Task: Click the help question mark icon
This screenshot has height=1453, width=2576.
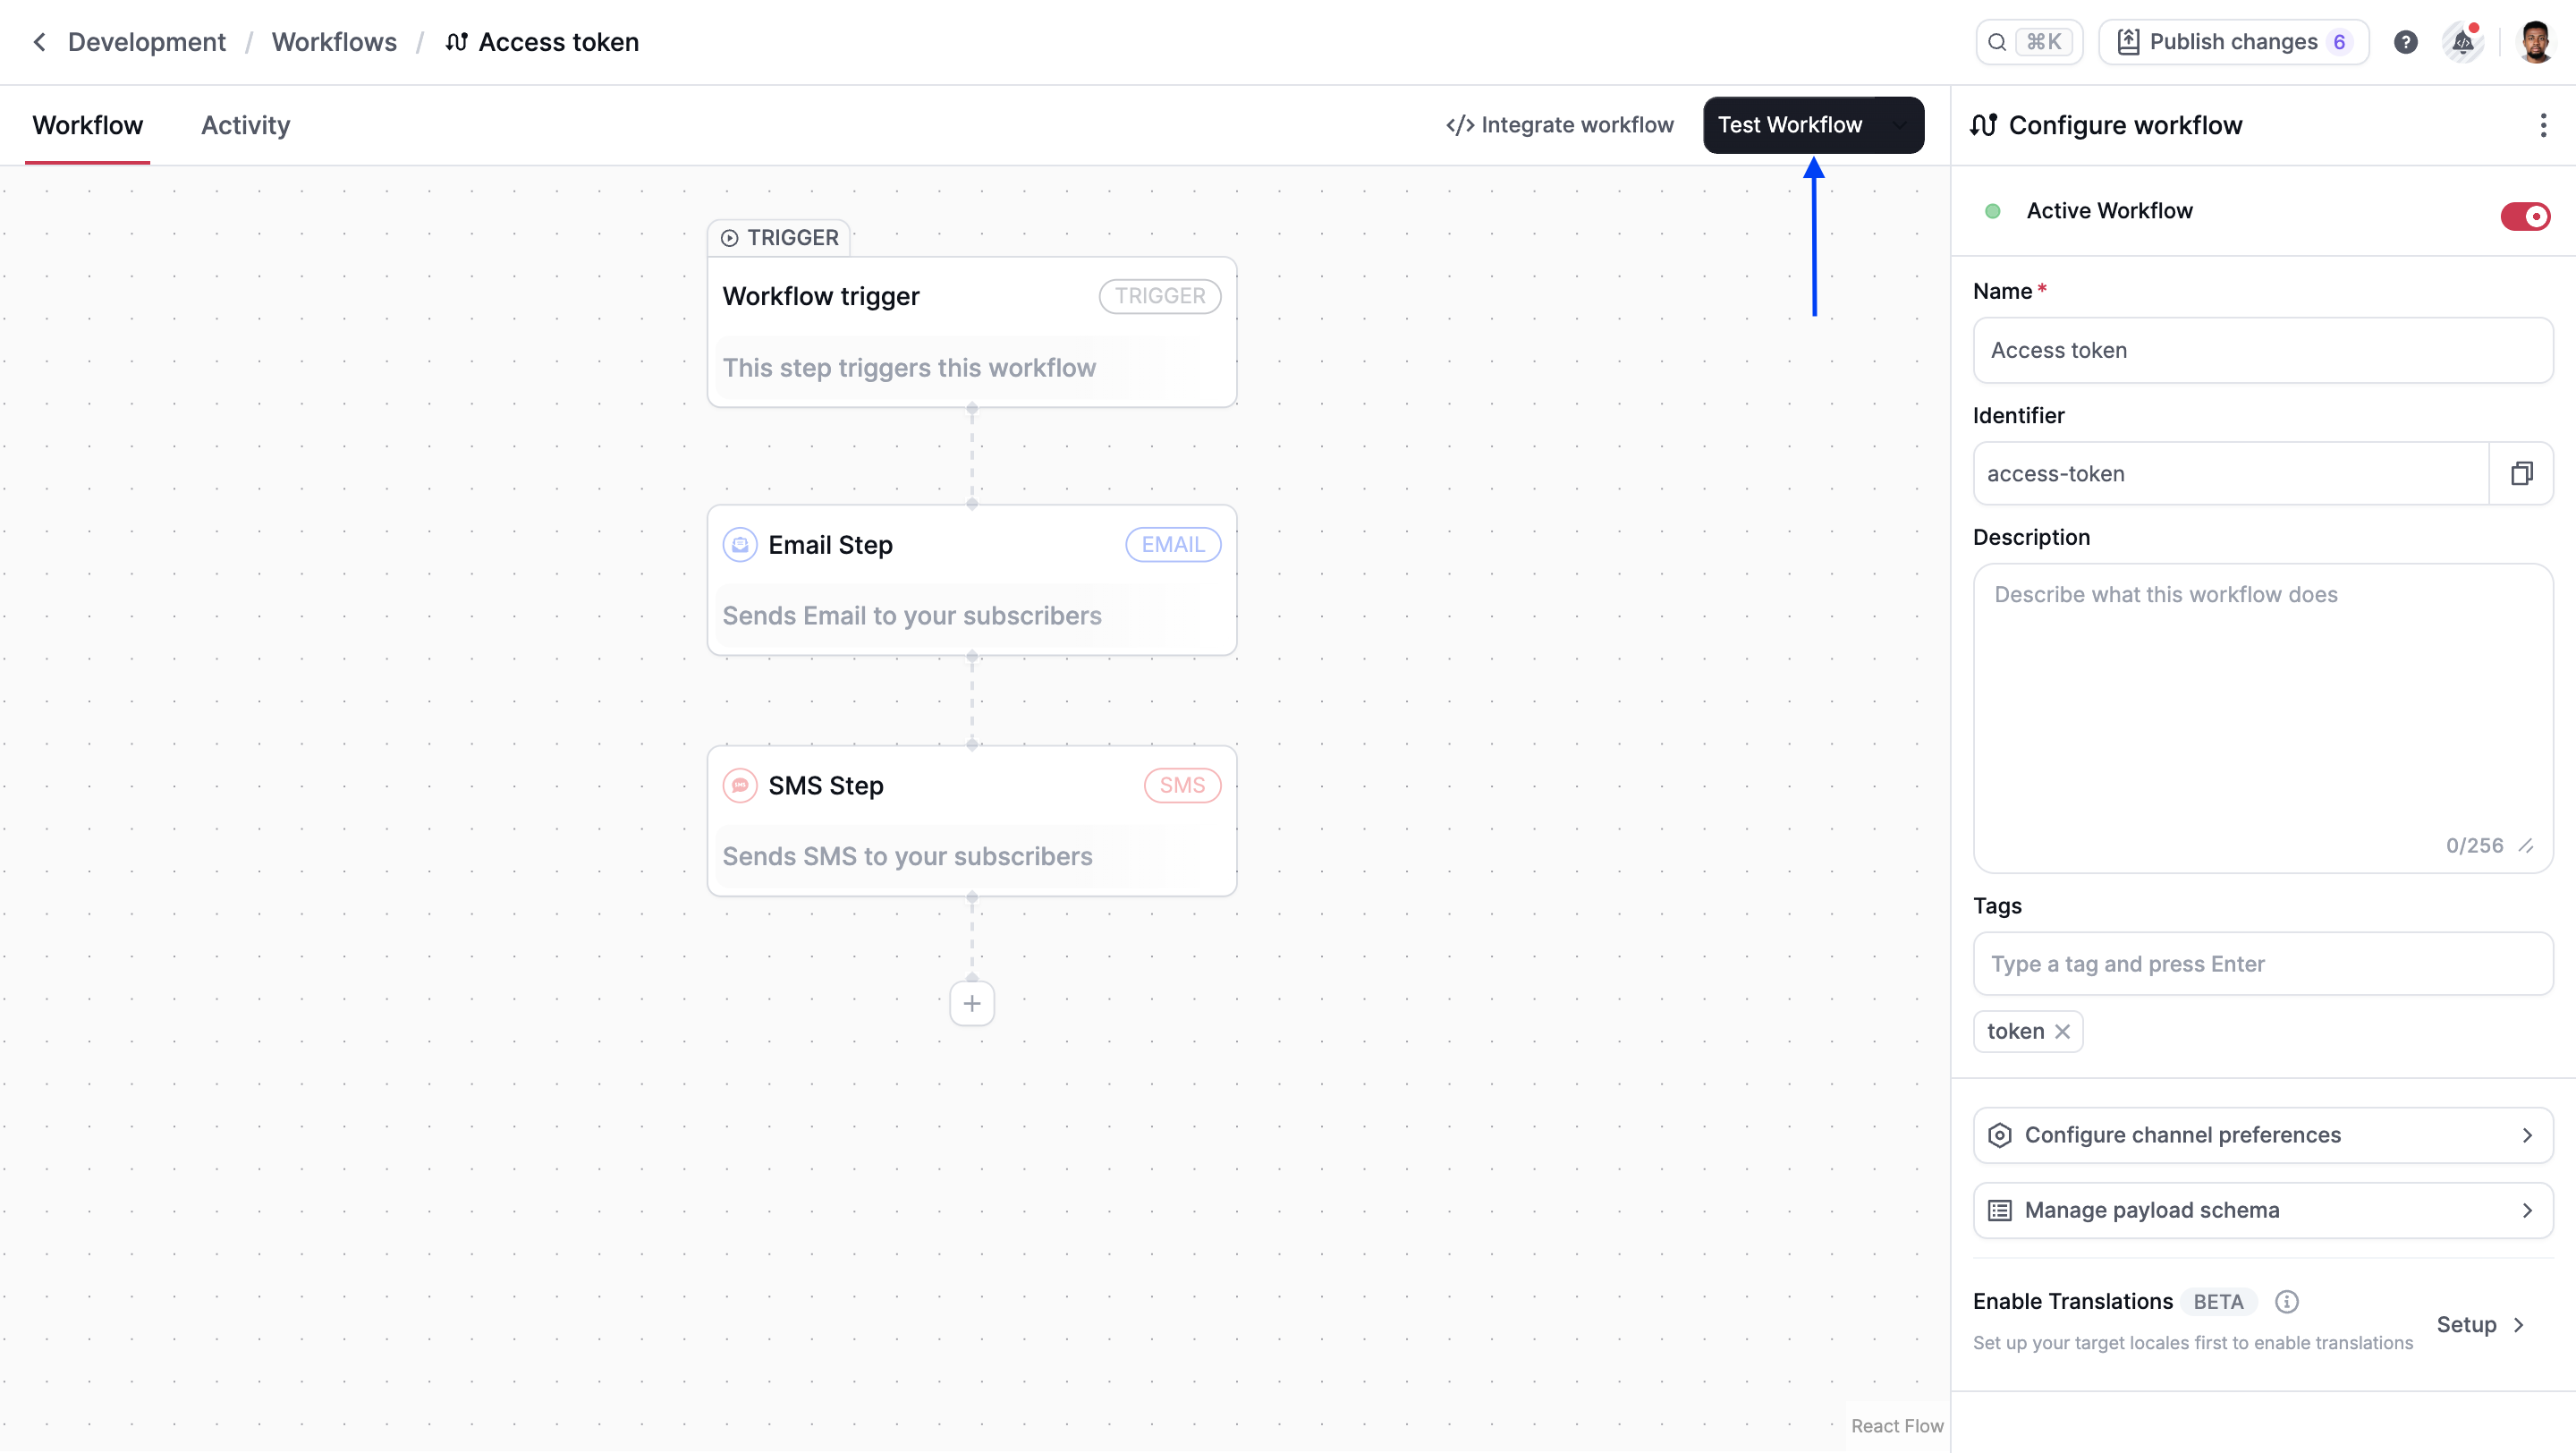Action: pos(2406,41)
